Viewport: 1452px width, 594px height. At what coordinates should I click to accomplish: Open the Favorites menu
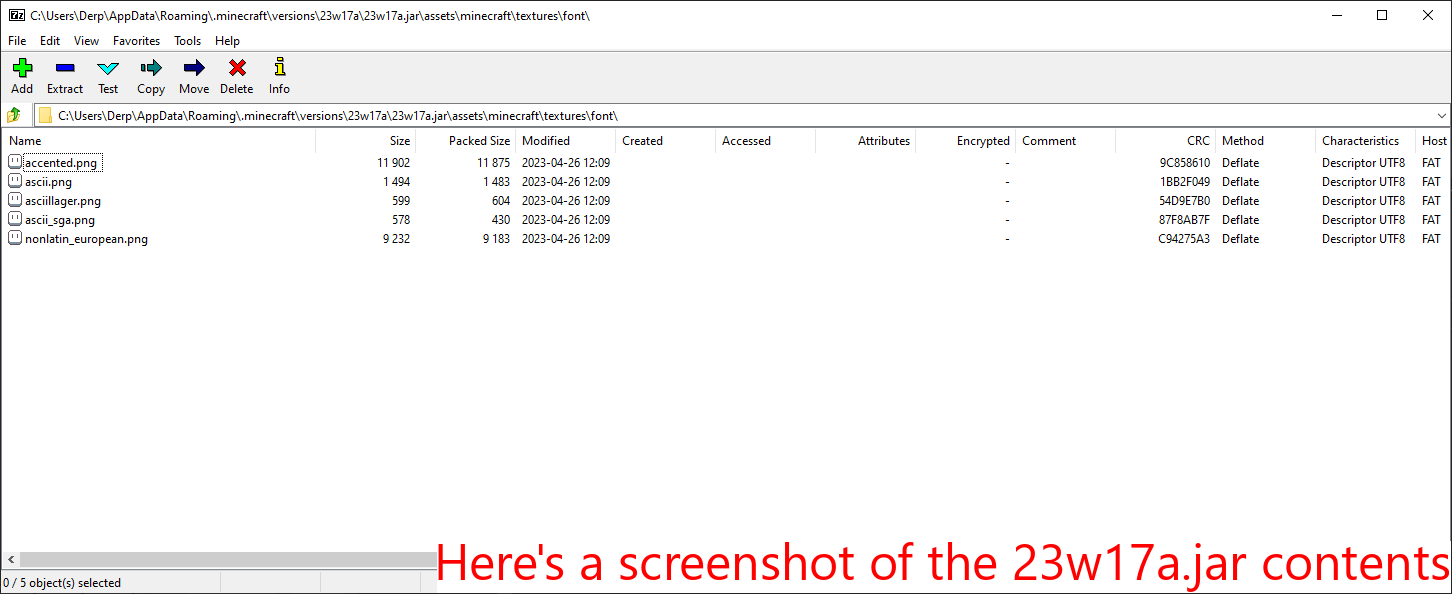(136, 41)
